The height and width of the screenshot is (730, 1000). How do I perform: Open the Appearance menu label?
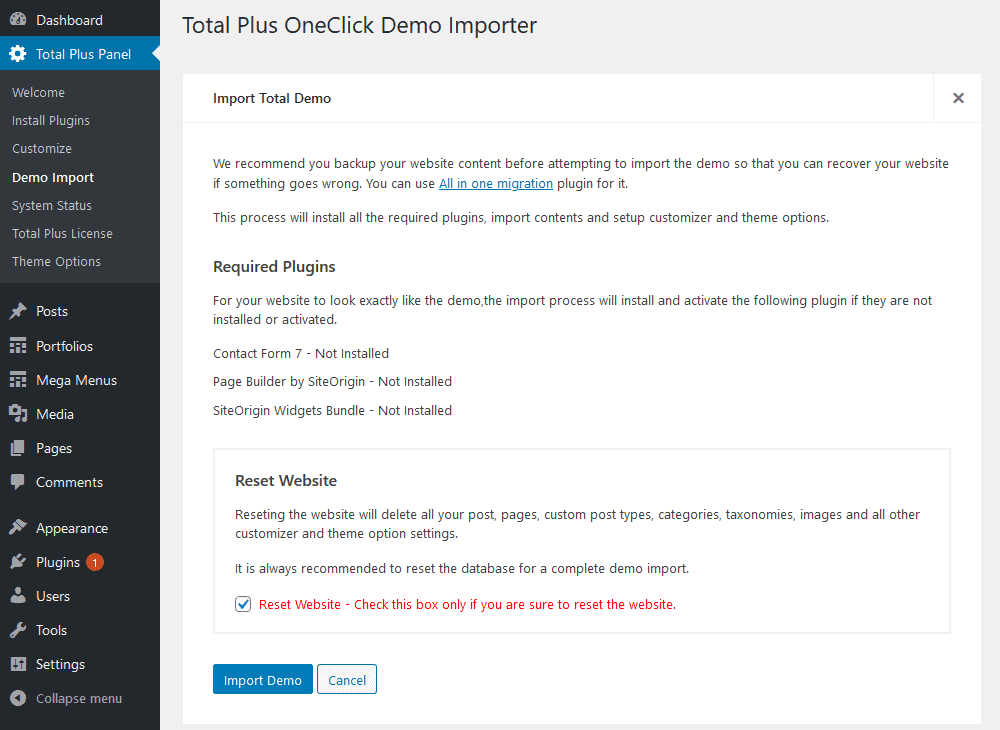tap(72, 528)
